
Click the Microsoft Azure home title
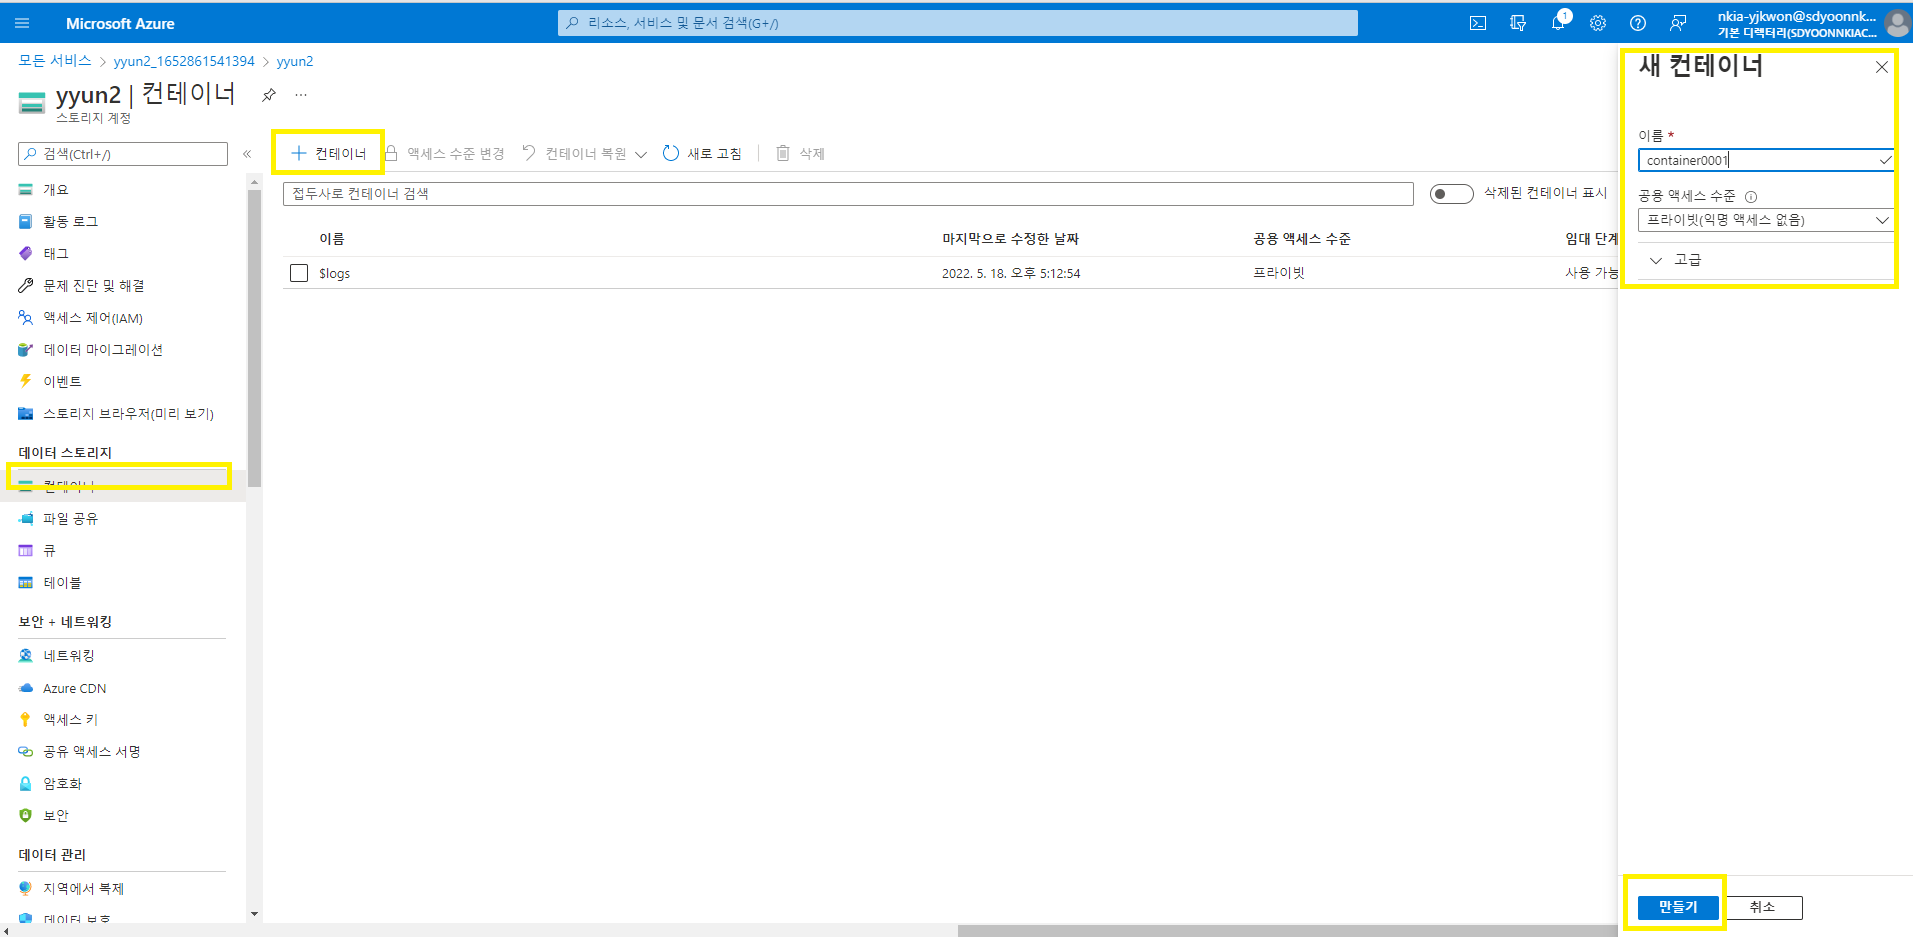pos(120,23)
